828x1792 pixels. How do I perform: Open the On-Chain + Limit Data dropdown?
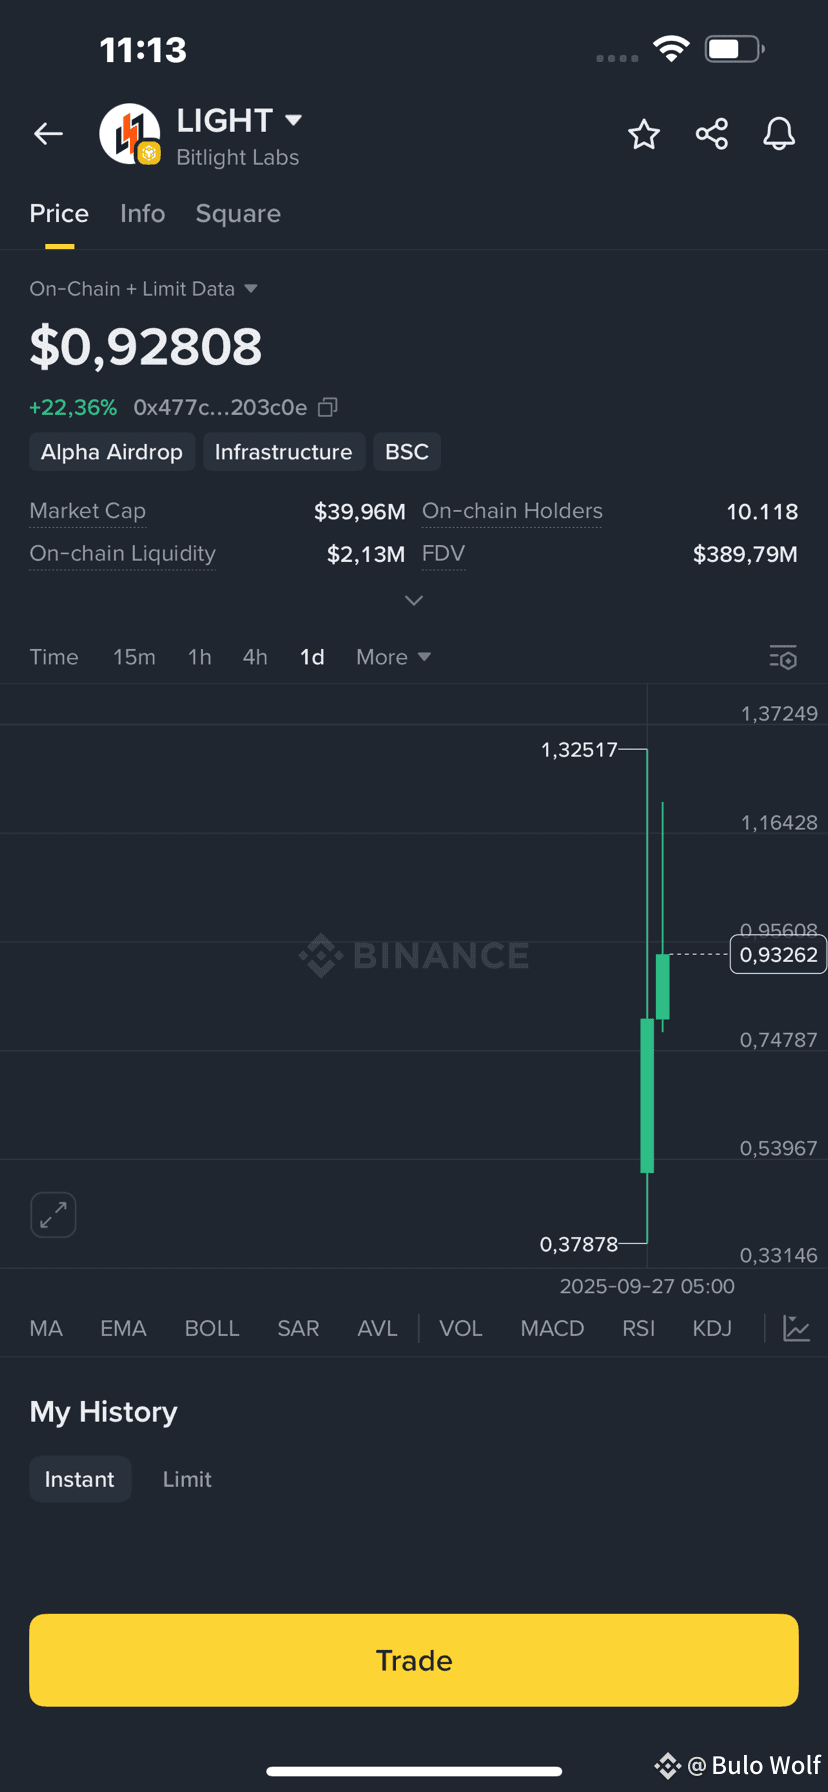click(145, 289)
